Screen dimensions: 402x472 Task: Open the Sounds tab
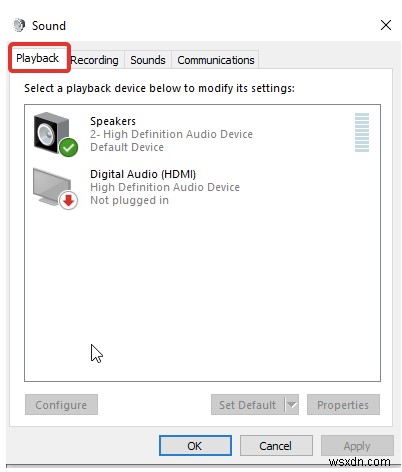click(x=148, y=60)
